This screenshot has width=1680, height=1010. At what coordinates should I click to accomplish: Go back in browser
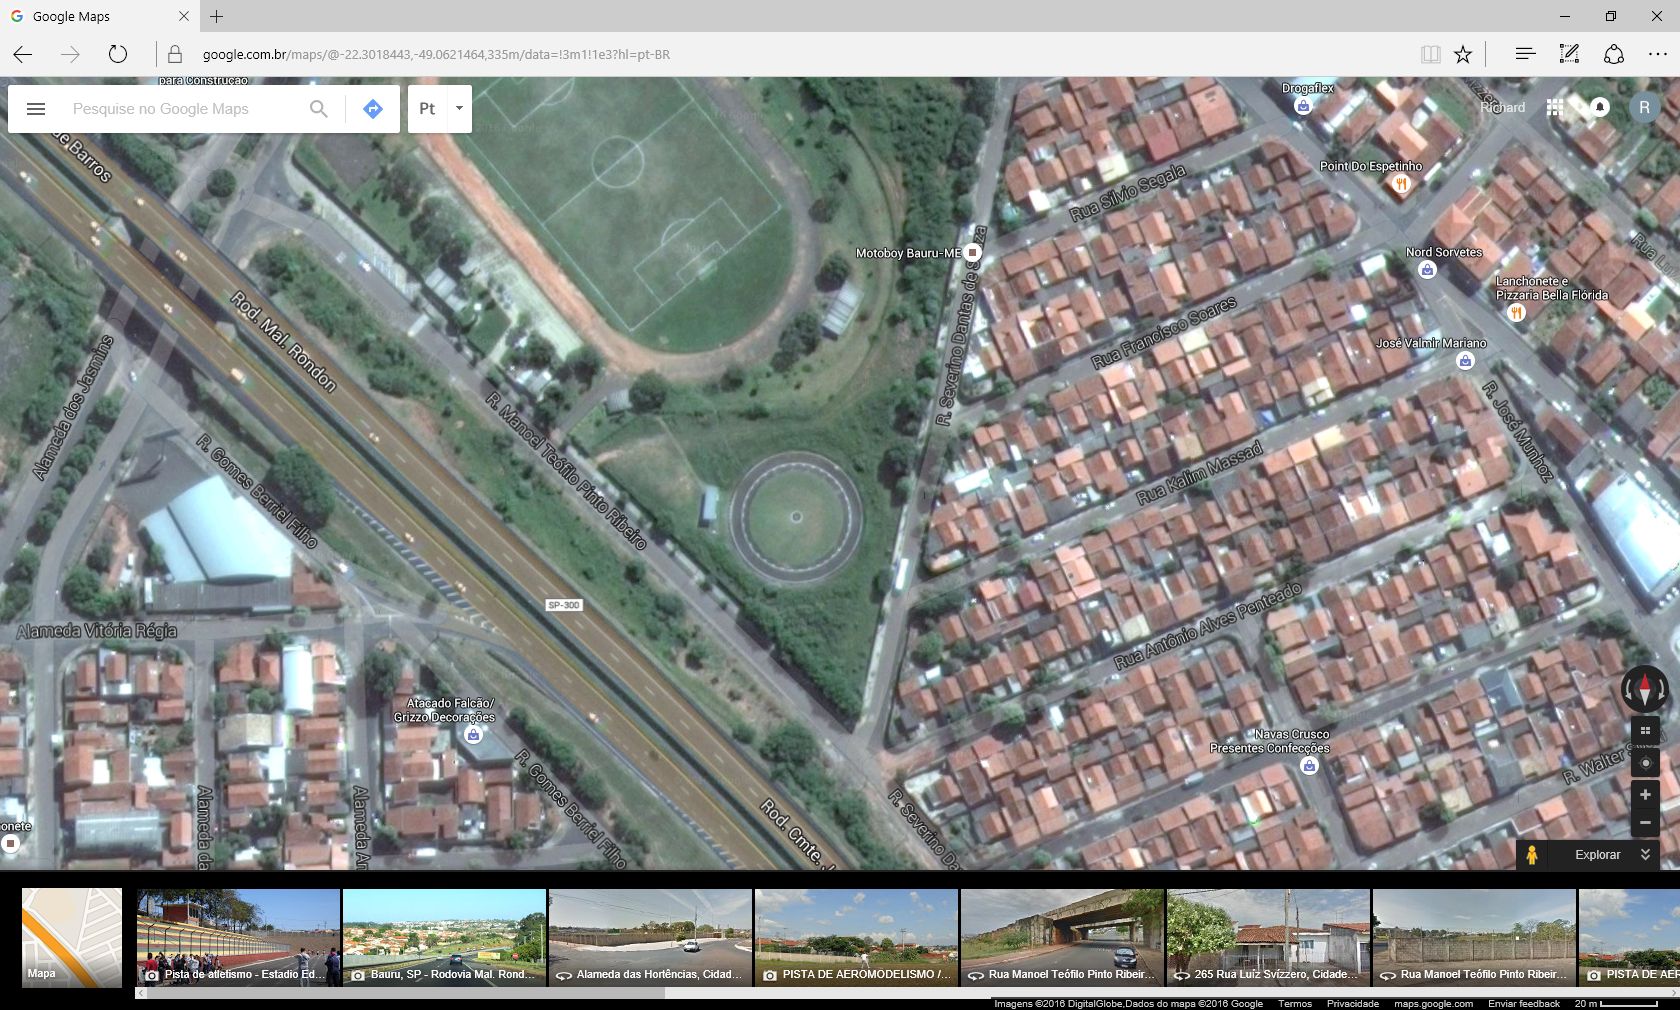(23, 54)
